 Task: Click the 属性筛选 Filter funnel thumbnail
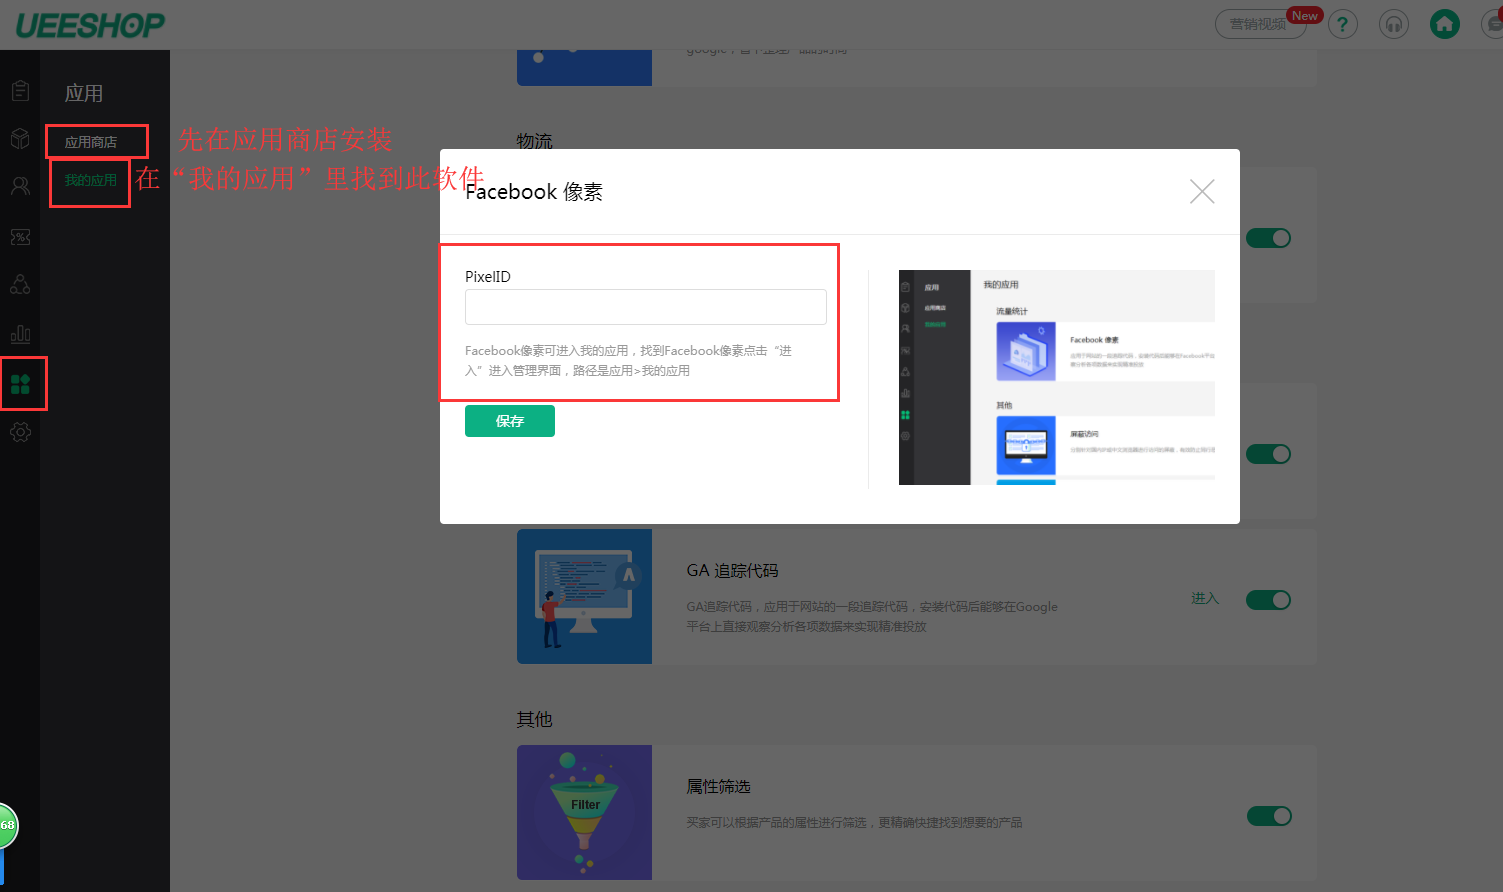point(584,812)
